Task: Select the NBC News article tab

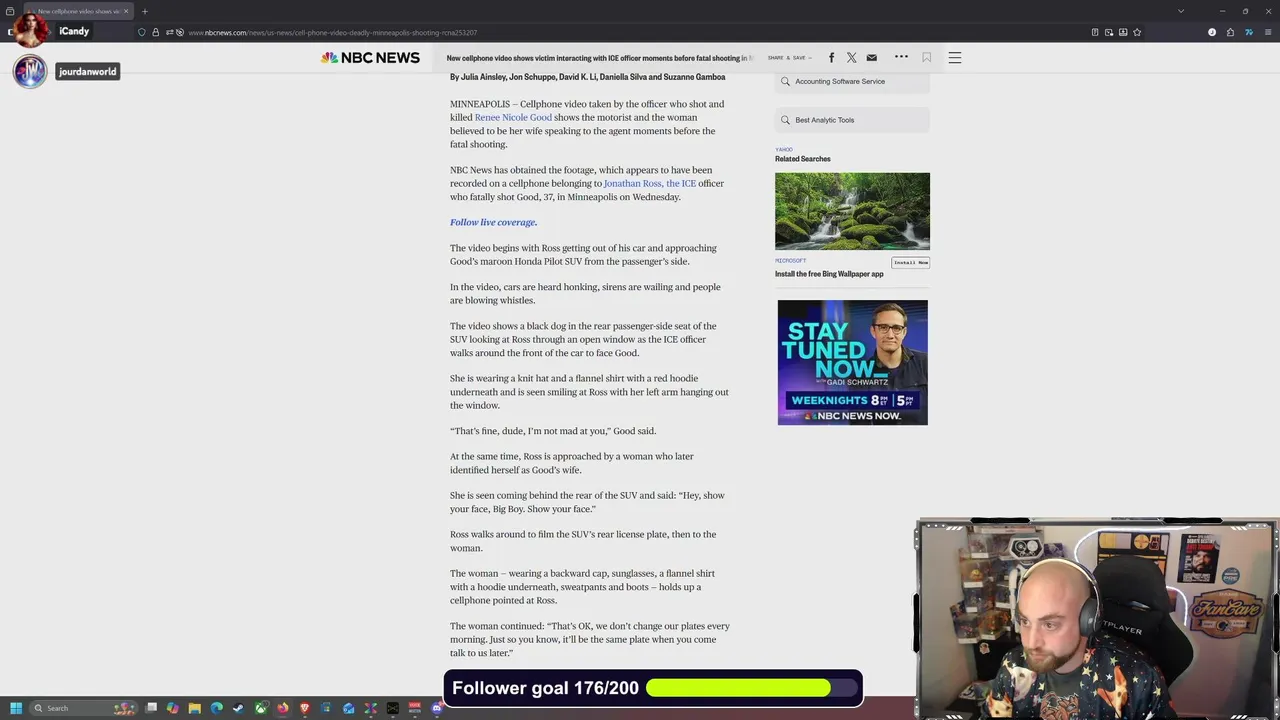Action: 78,11
